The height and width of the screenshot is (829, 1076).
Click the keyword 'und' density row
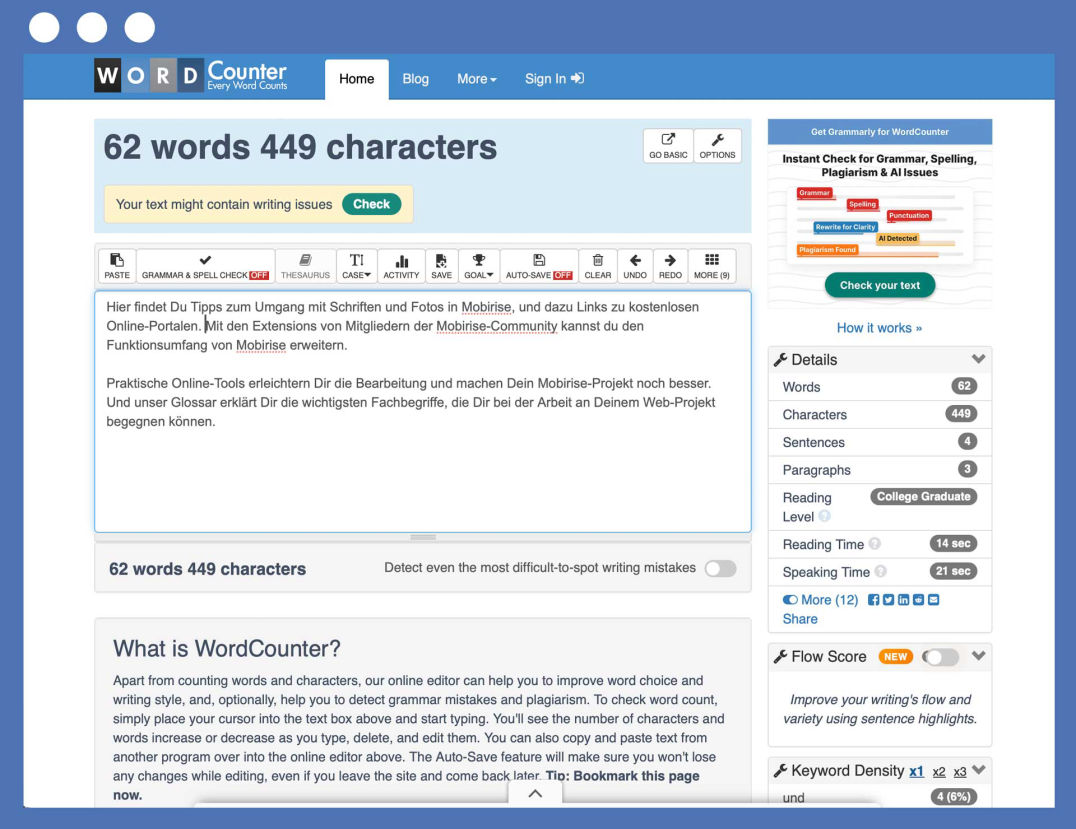tap(880, 797)
